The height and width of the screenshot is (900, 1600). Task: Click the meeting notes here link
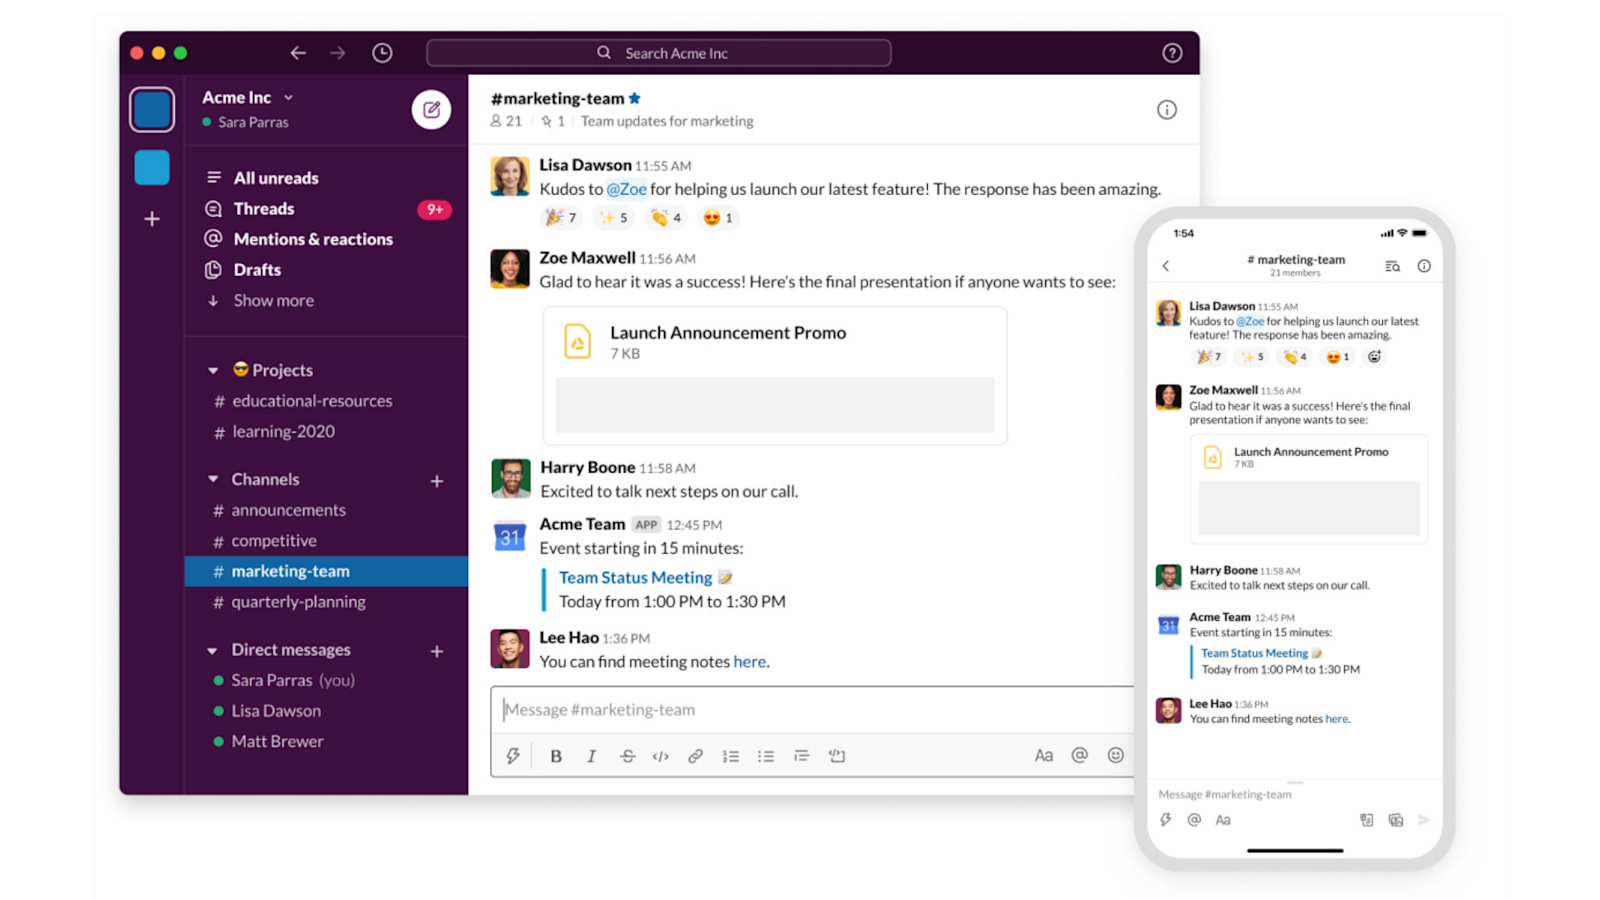coord(750,661)
